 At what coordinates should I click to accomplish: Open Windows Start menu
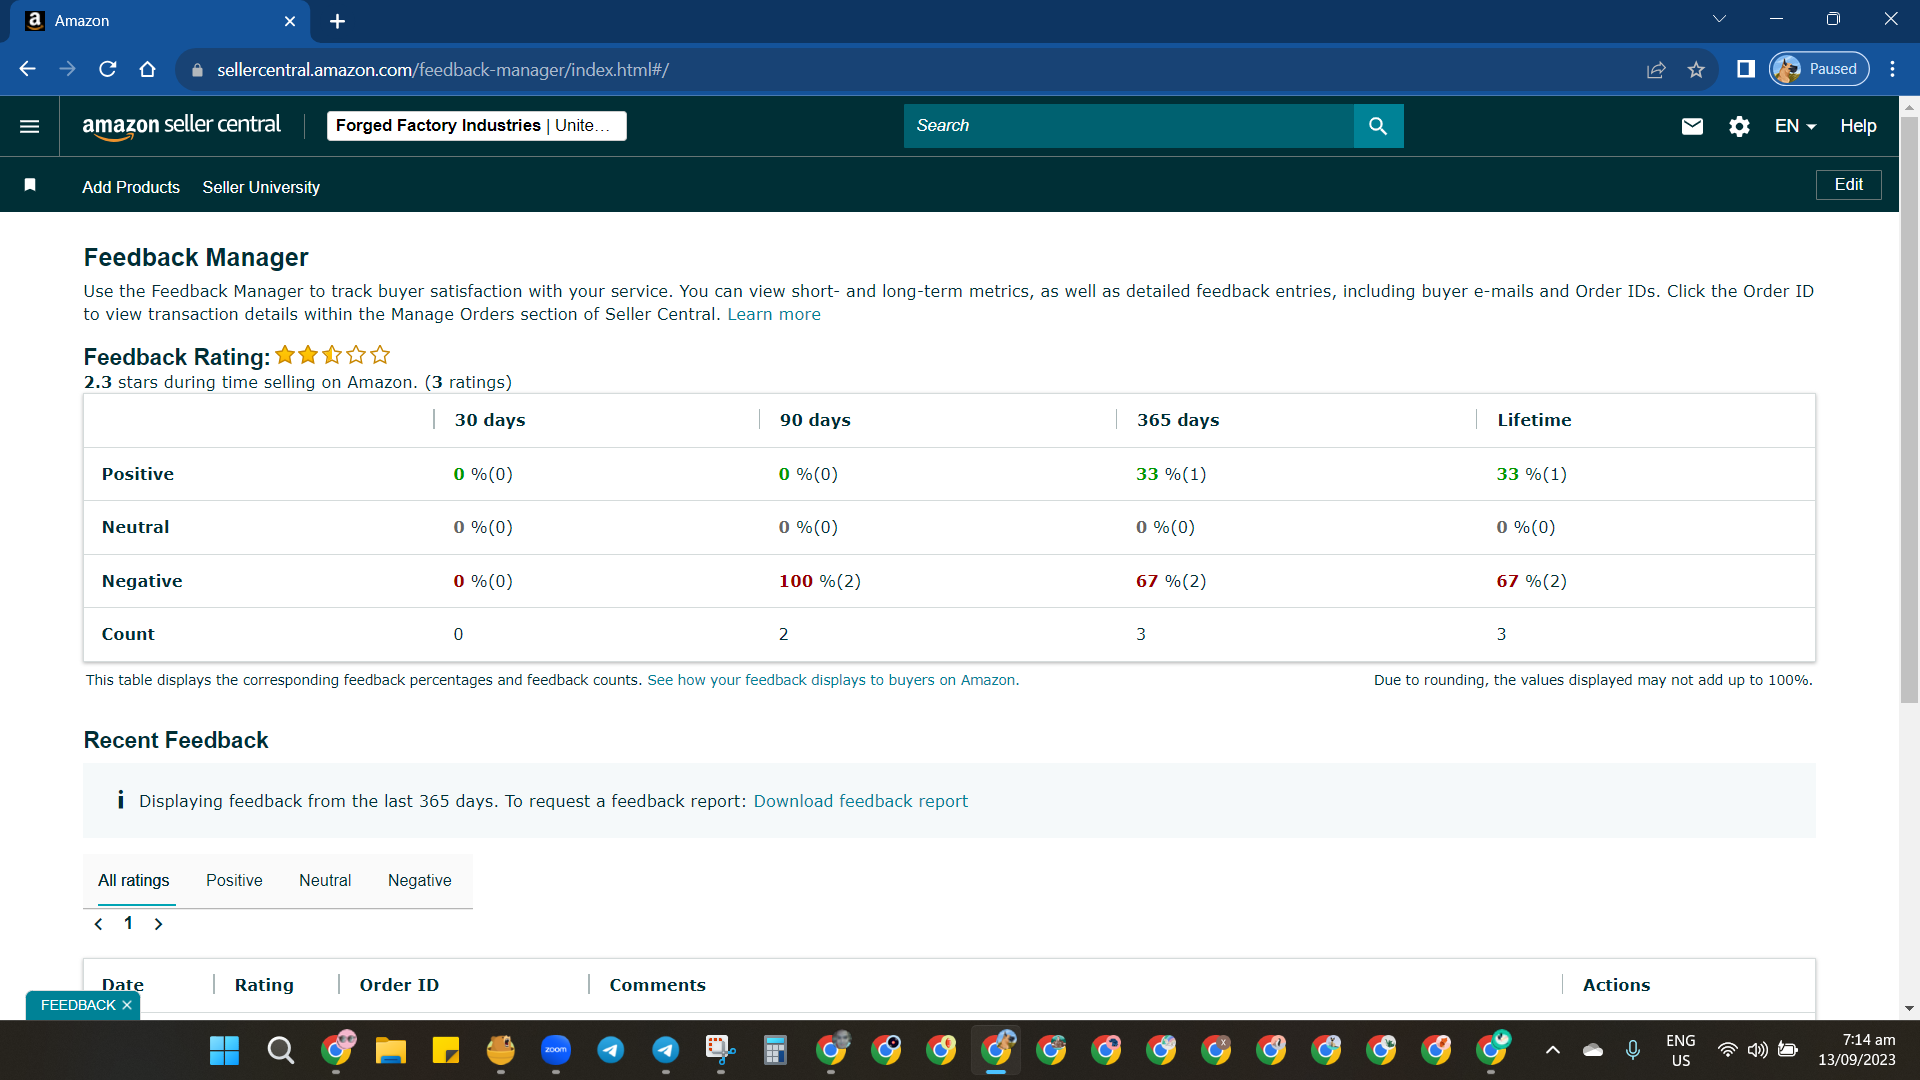225,1050
